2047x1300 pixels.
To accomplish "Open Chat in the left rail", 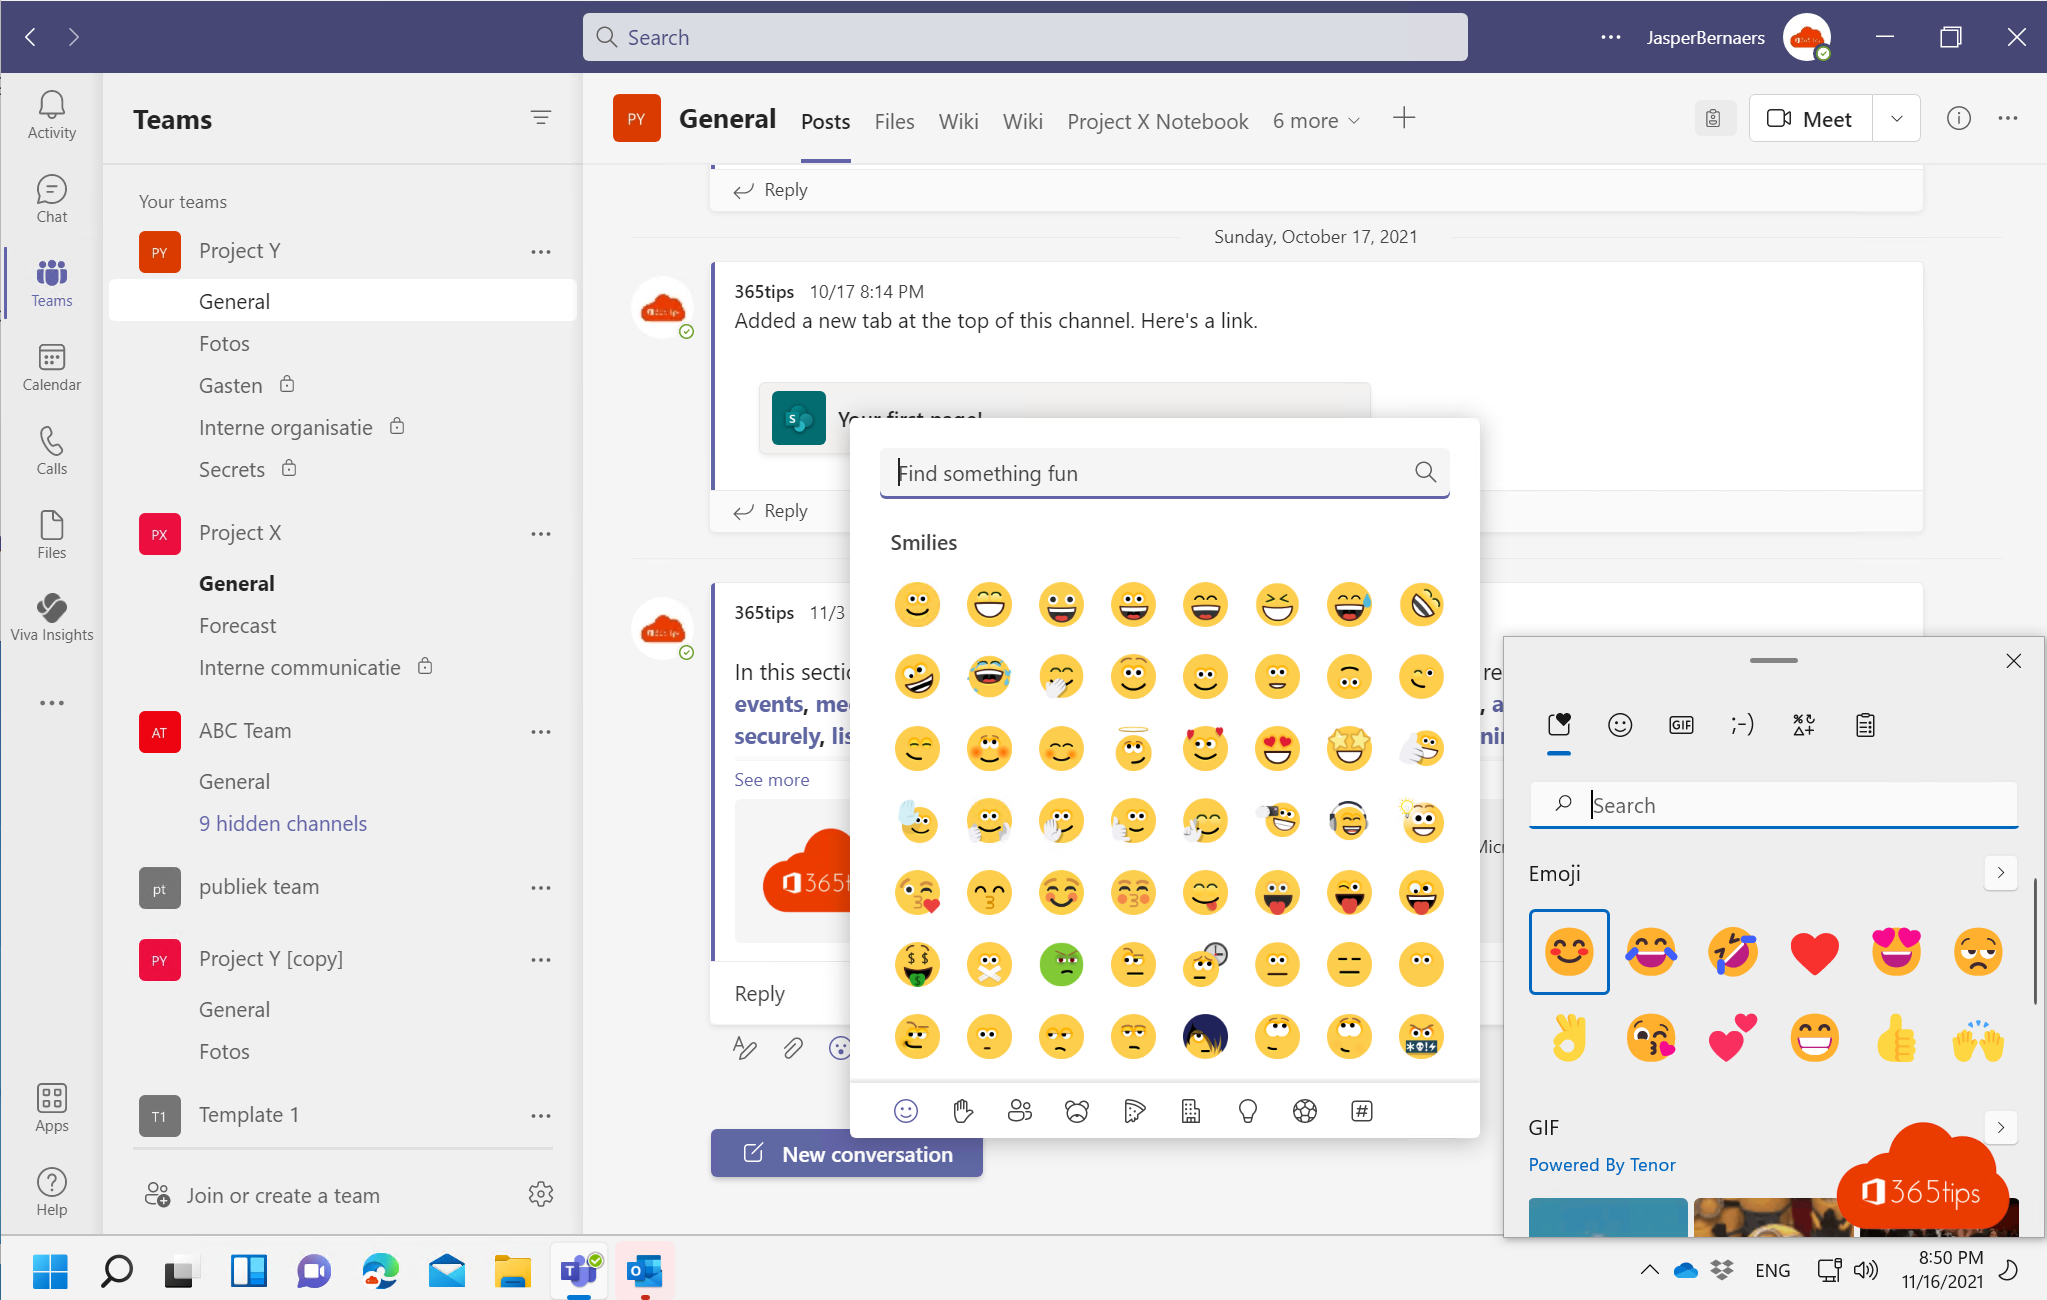I will [x=51, y=199].
